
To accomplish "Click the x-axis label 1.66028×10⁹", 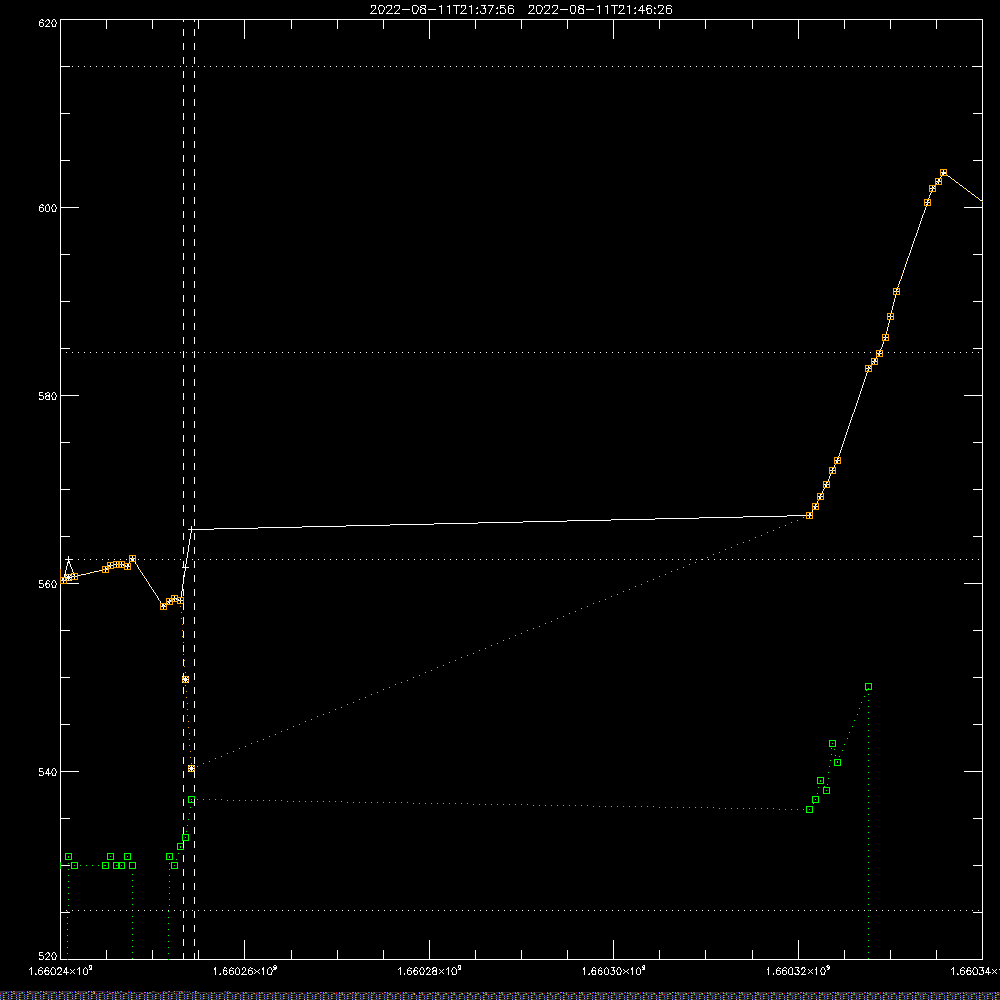I will tap(429, 971).
